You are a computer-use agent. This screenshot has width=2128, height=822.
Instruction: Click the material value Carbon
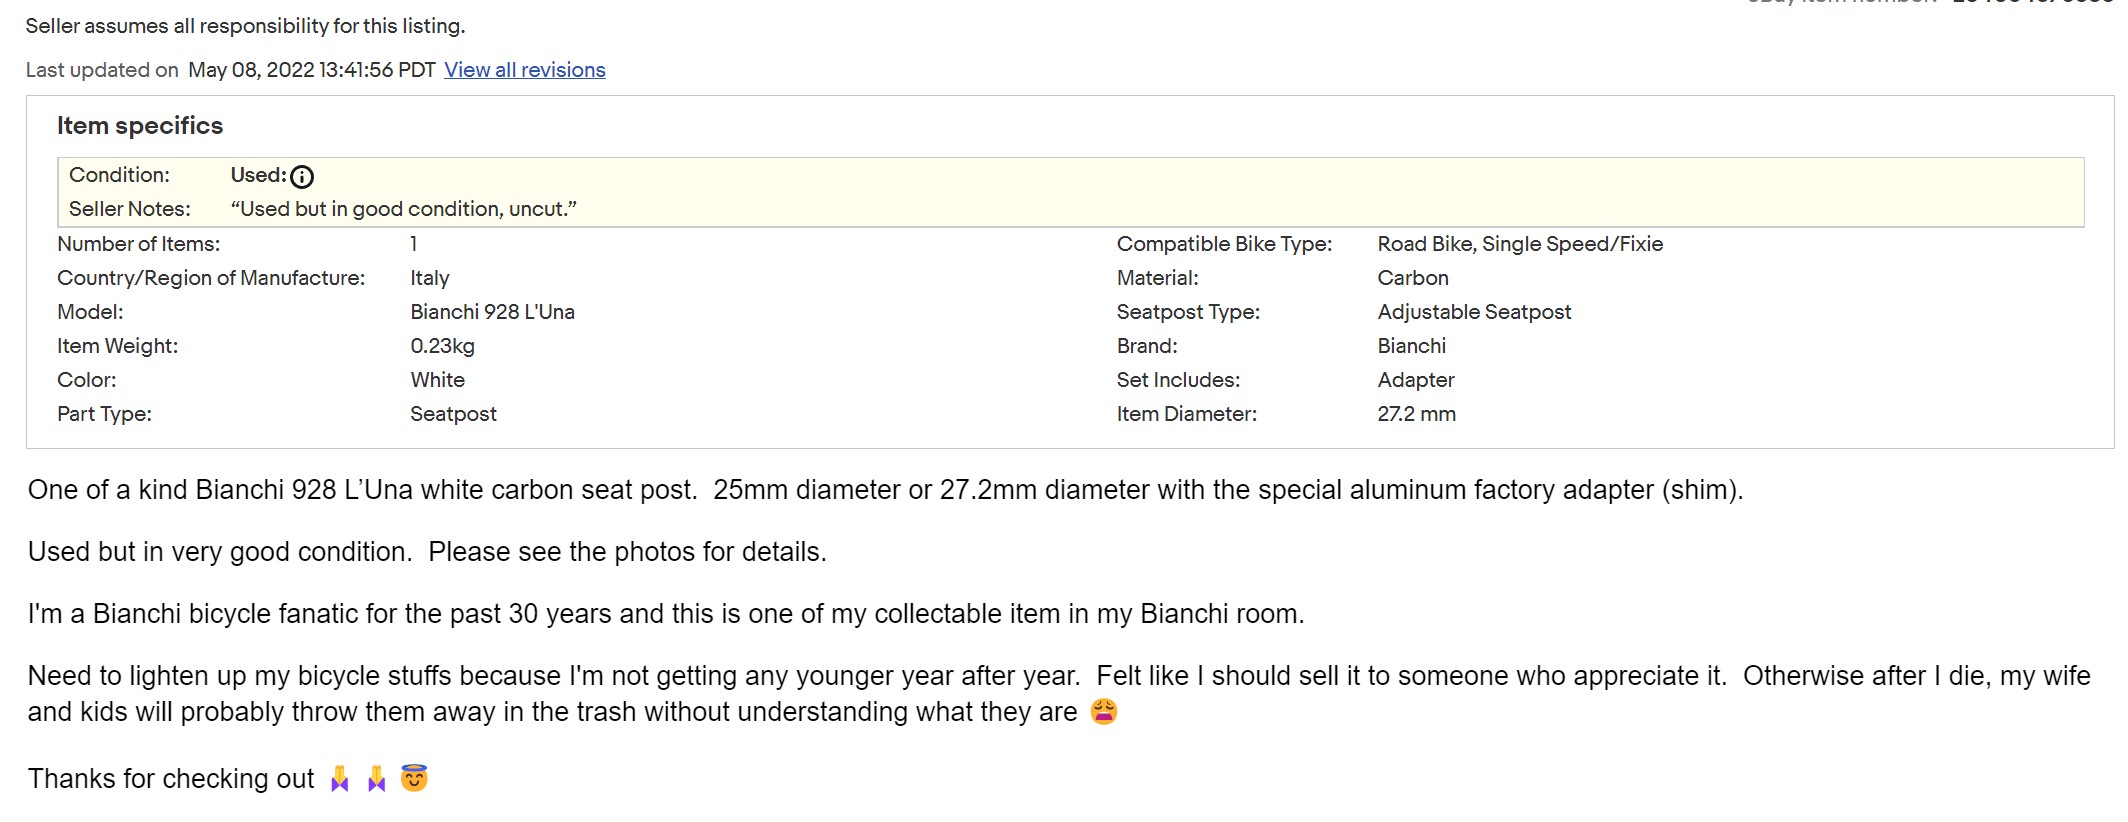(1412, 278)
